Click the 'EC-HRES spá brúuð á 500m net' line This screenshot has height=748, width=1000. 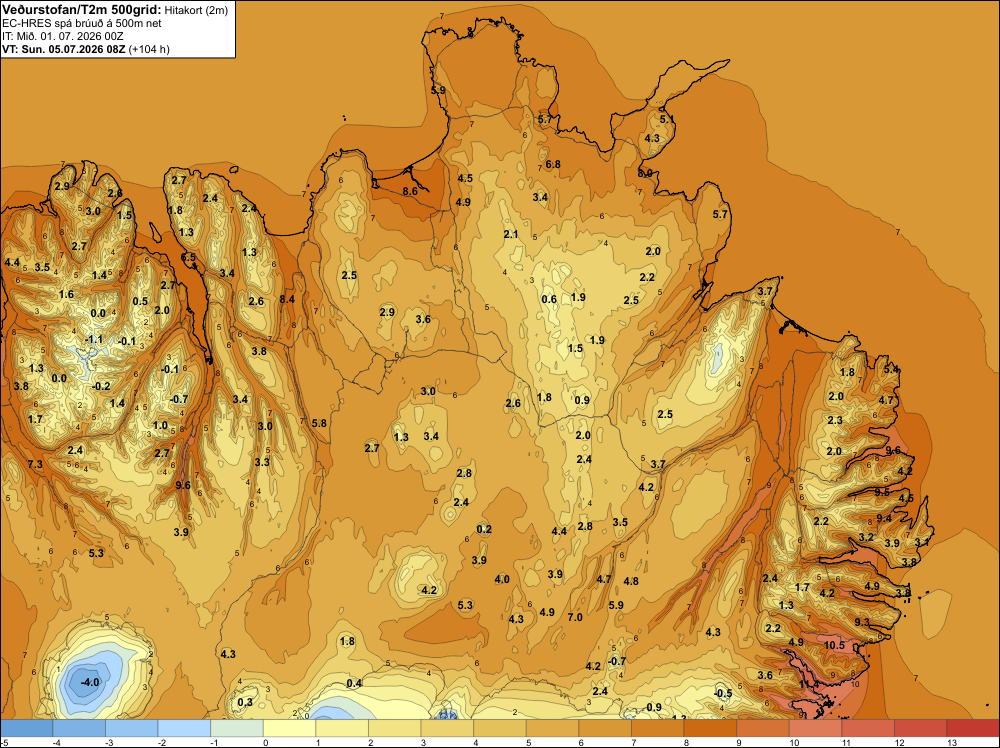[x=82, y=24]
